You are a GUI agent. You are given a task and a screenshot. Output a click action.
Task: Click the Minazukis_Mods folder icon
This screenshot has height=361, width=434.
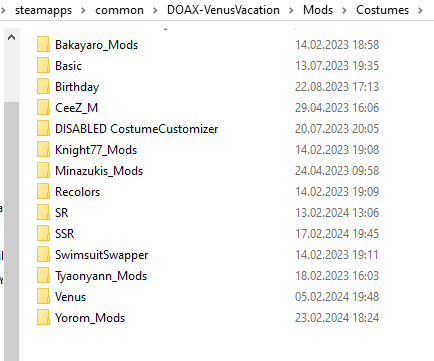tap(43, 171)
